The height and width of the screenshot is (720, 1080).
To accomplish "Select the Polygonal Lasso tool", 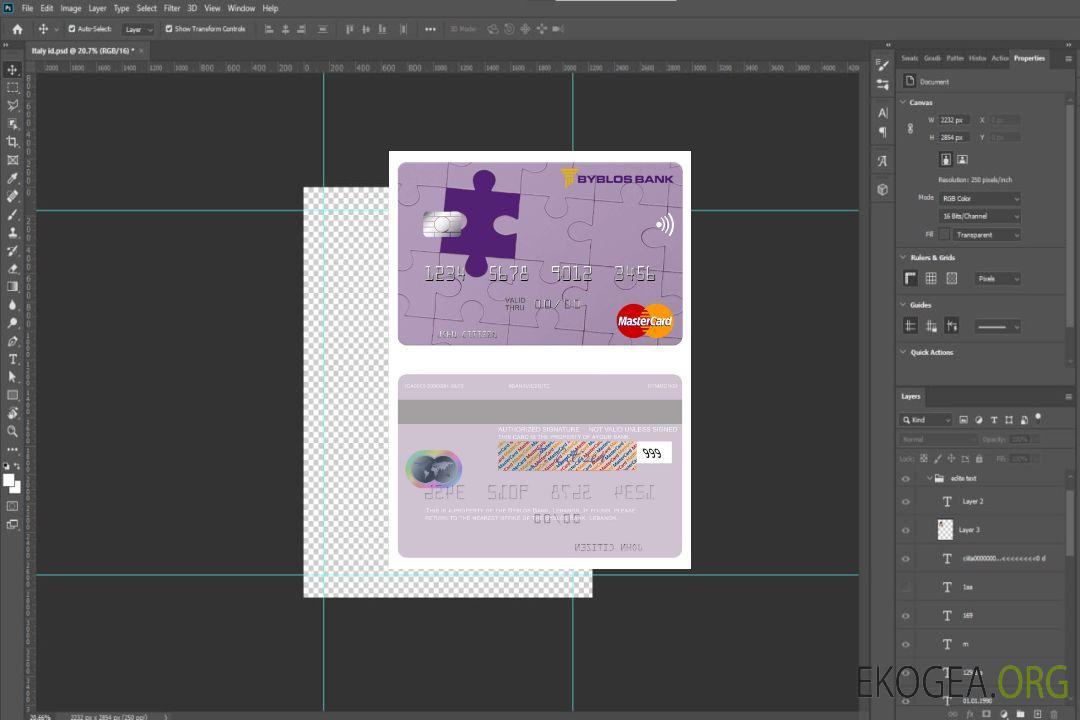I will coord(12,105).
